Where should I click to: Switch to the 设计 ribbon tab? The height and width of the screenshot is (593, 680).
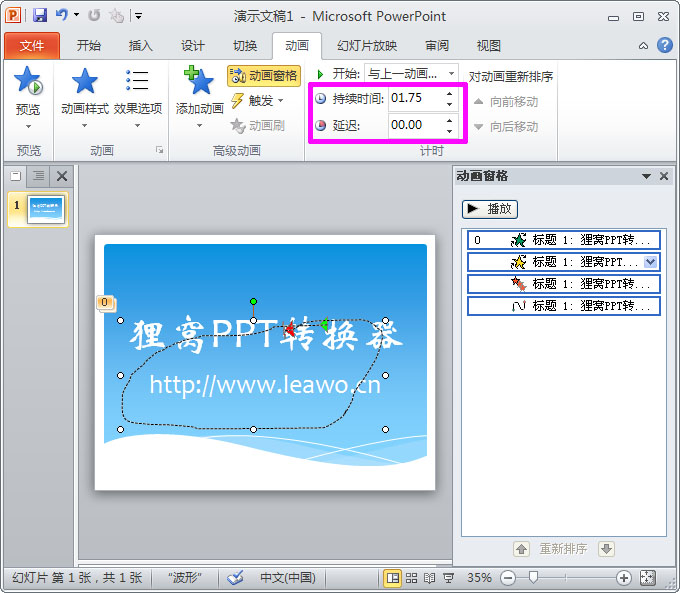(193, 46)
